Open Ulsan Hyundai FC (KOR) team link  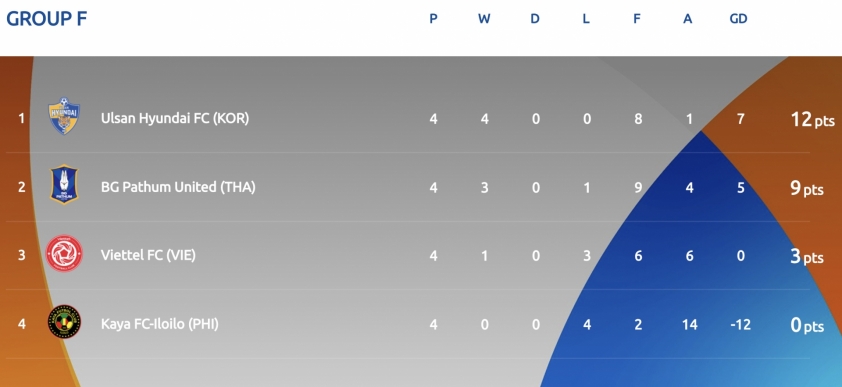click(x=175, y=118)
